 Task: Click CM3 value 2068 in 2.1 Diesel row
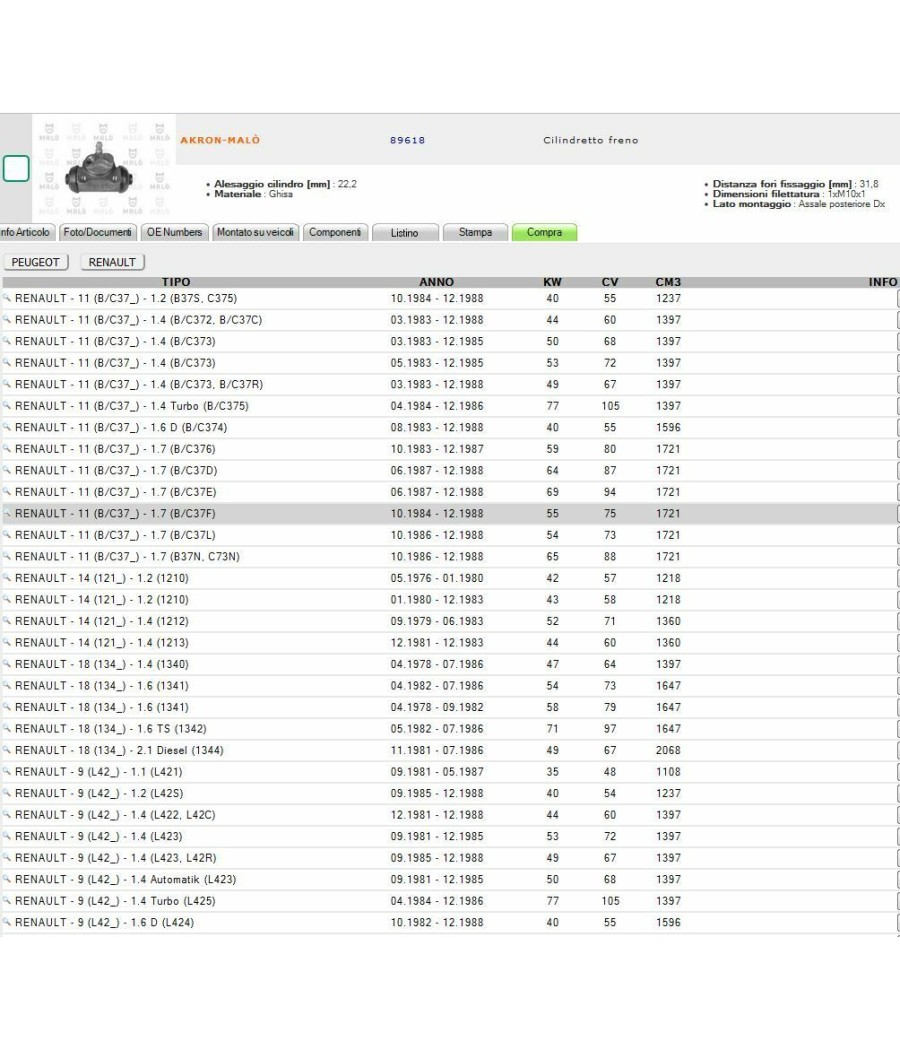[x=668, y=750]
